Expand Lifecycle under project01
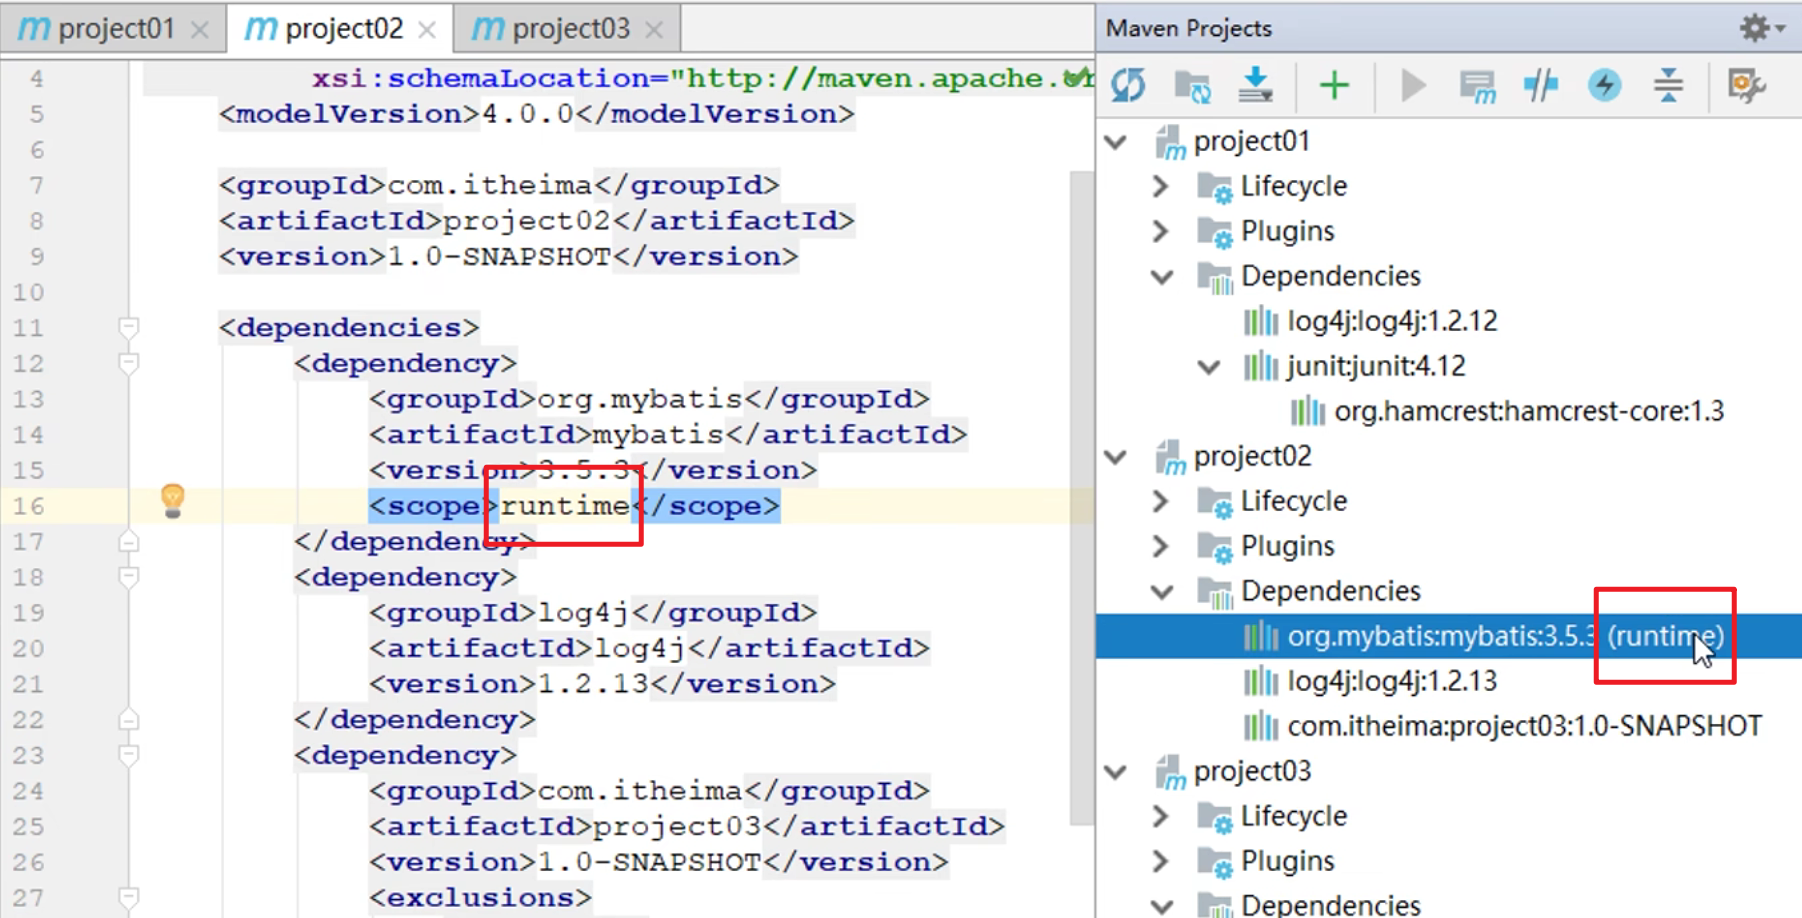Screen dimensions: 1802x918 [1161, 186]
